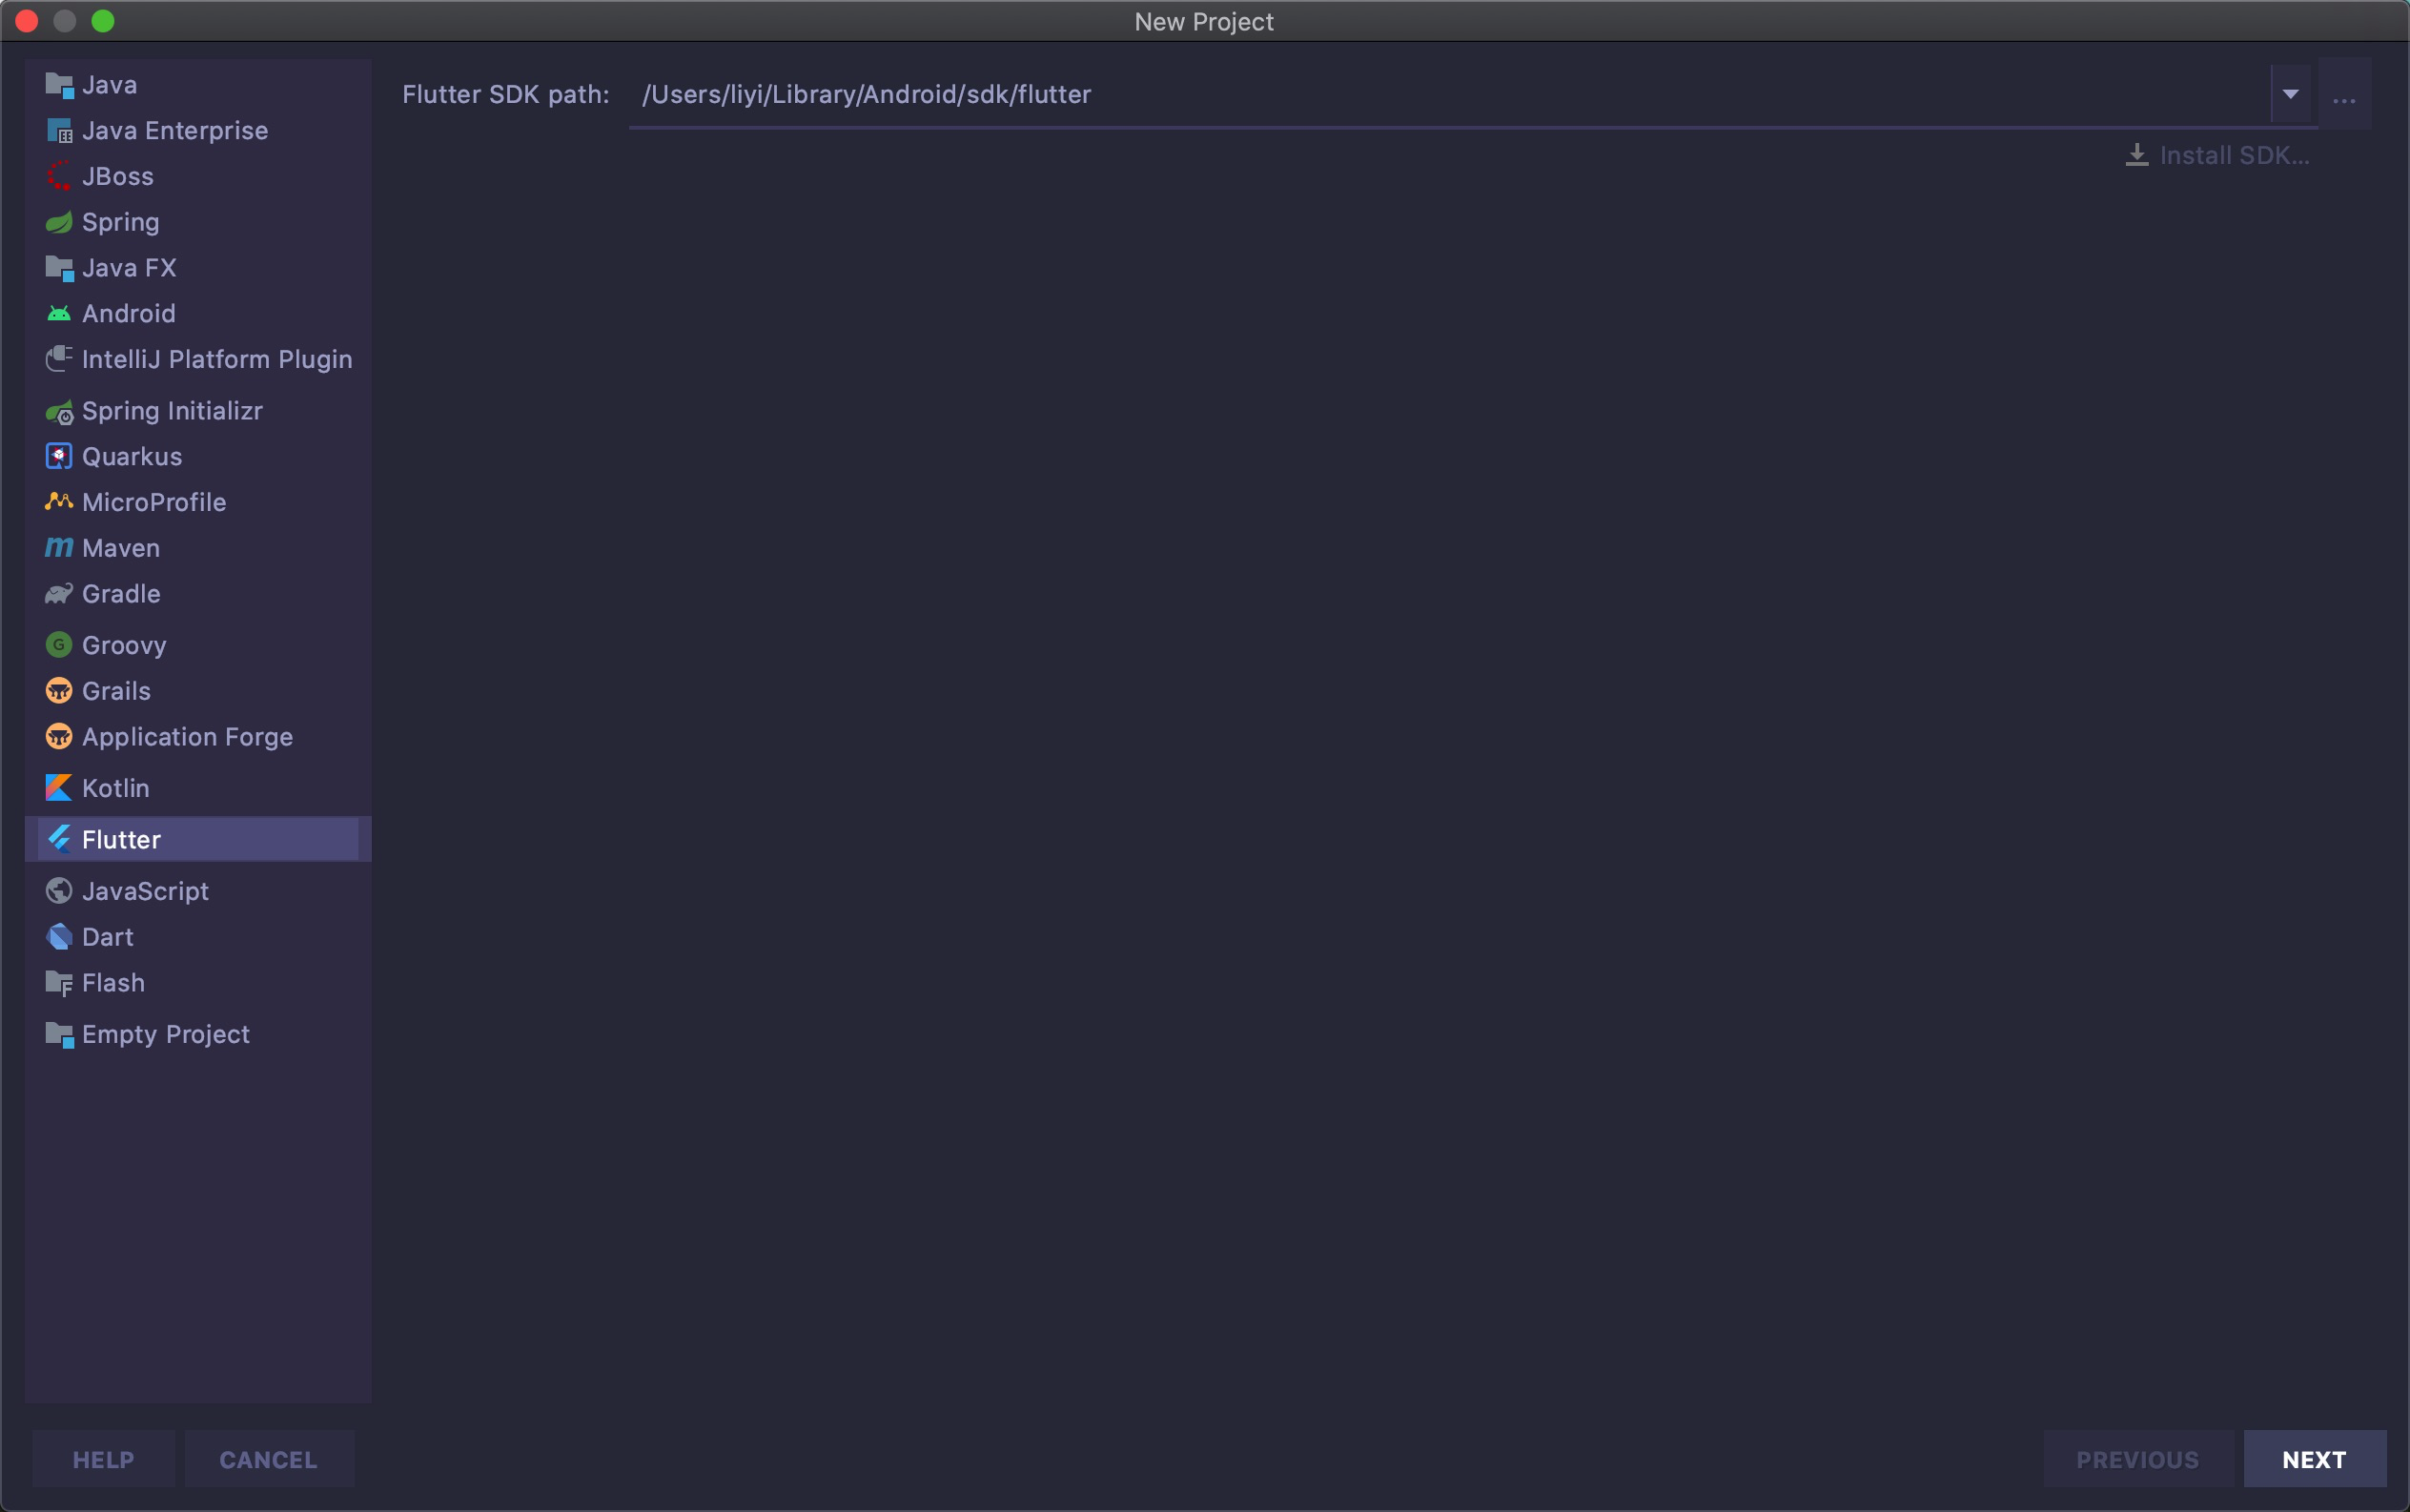Open the Quarkus project wizard
Screen dimensions: 2410x1512
[x=131, y=456]
